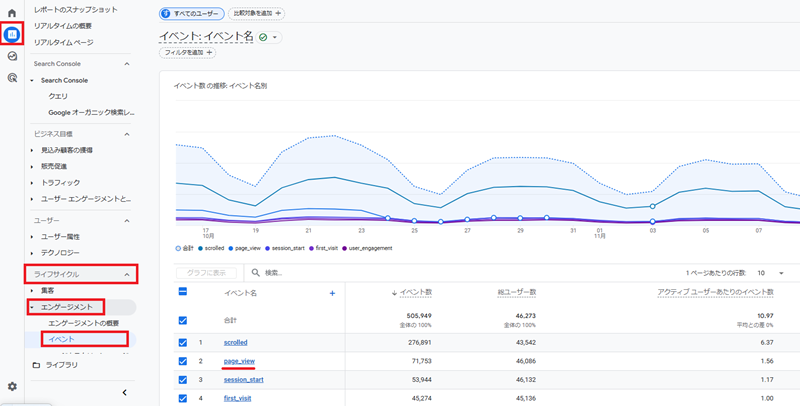Open the Explore icon in left rail
800x406 pixels.
[x=12, y=56]
